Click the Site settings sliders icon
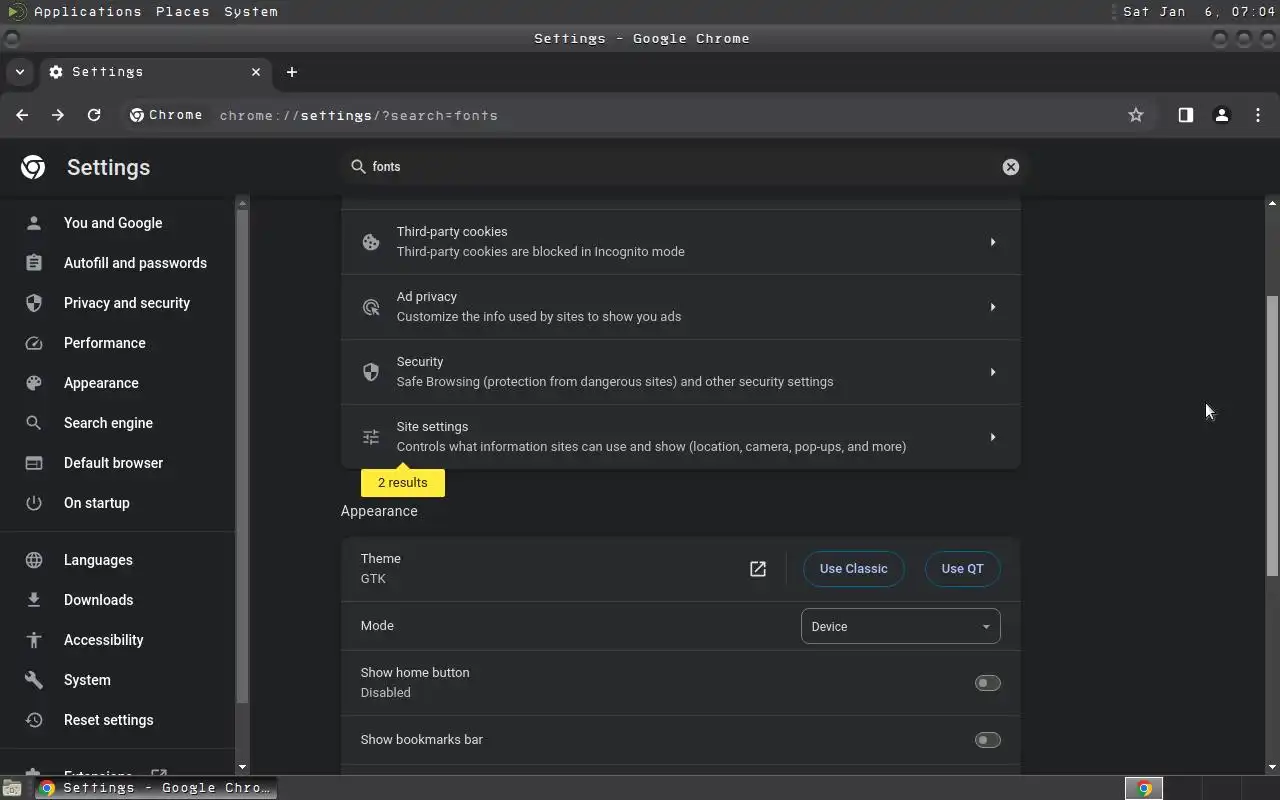1280x800 pixels. coord(371,437)
